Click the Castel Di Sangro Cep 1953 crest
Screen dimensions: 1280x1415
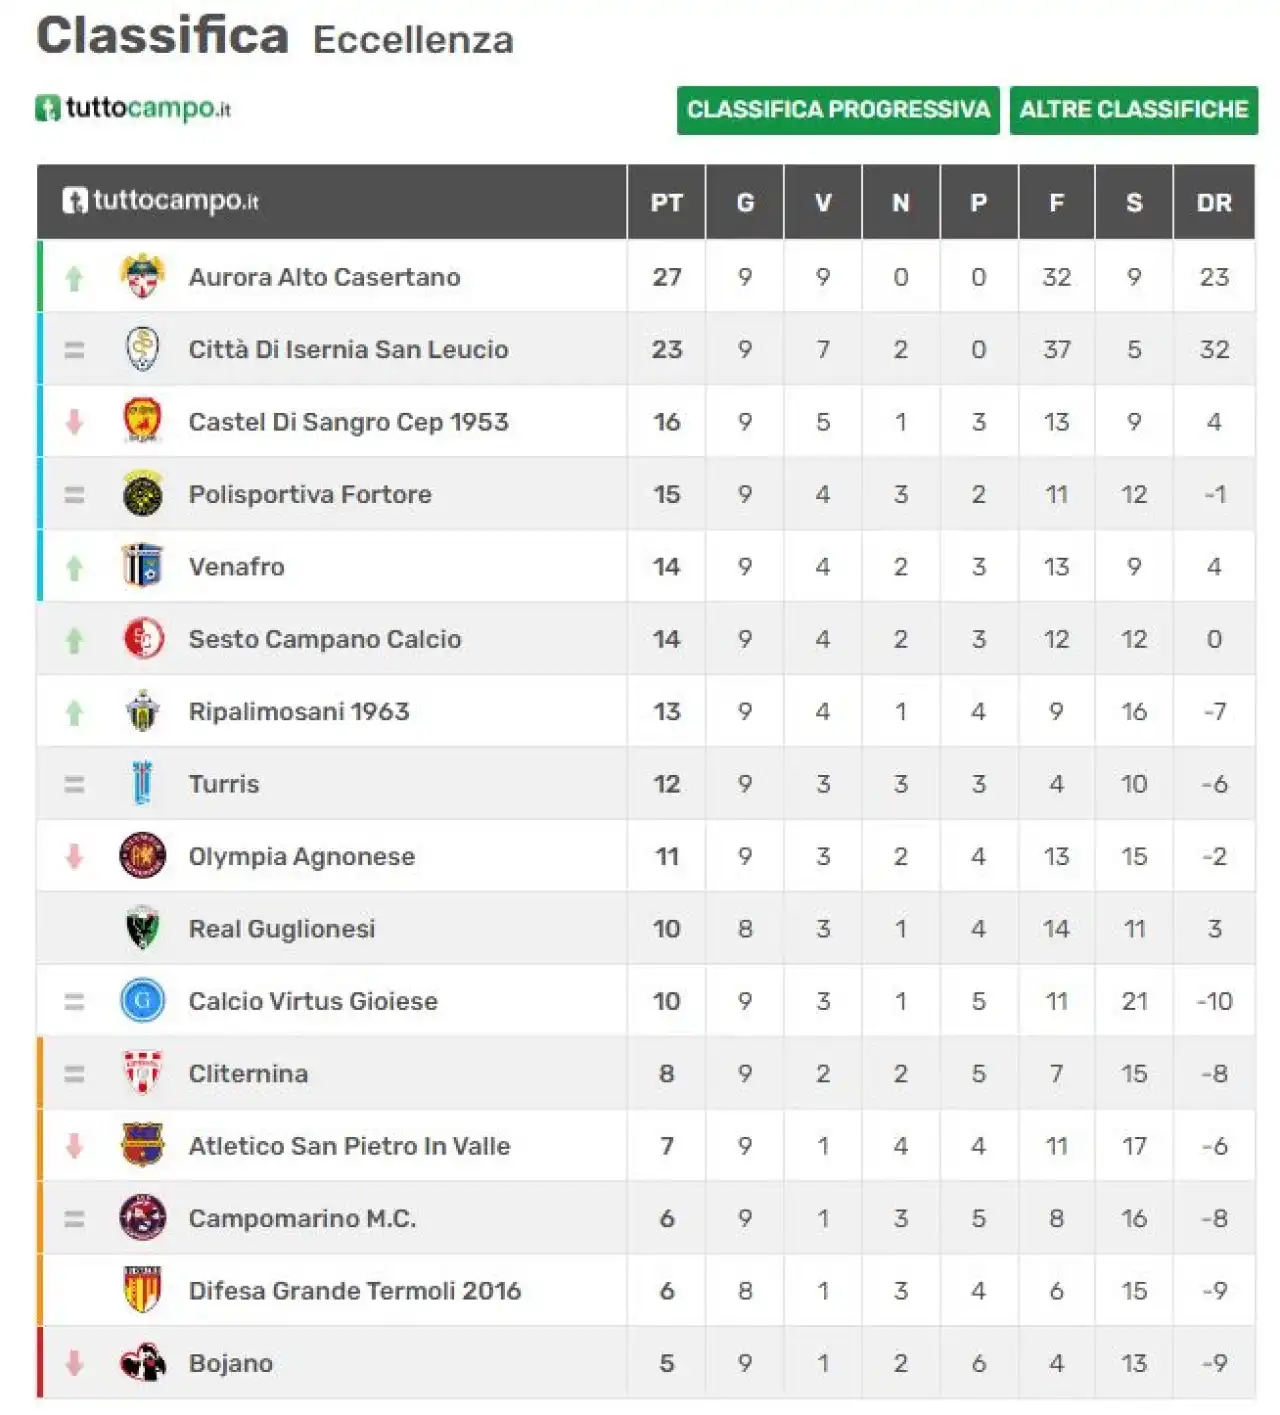(x=142, y=421)
